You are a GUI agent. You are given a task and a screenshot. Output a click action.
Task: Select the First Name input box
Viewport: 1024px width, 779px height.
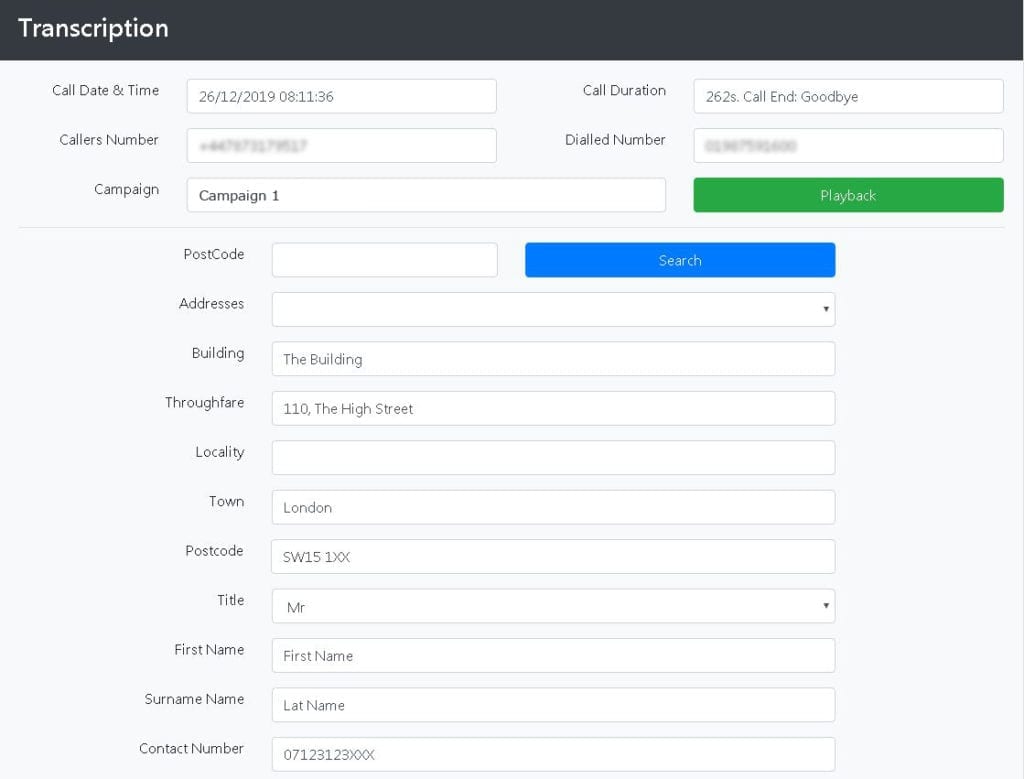(x=552, y=655)
